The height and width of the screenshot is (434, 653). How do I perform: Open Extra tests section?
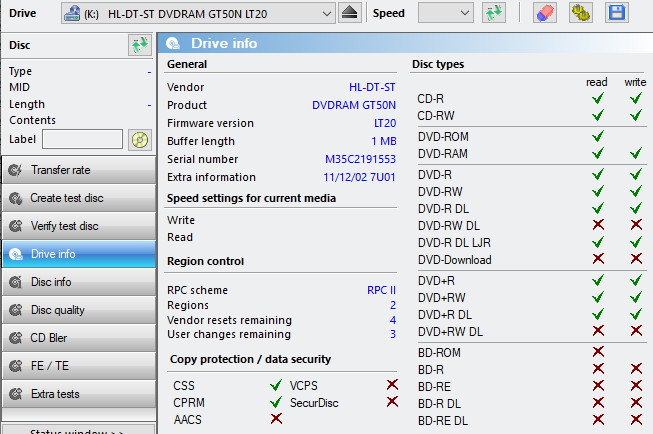(x=79, y=394)
